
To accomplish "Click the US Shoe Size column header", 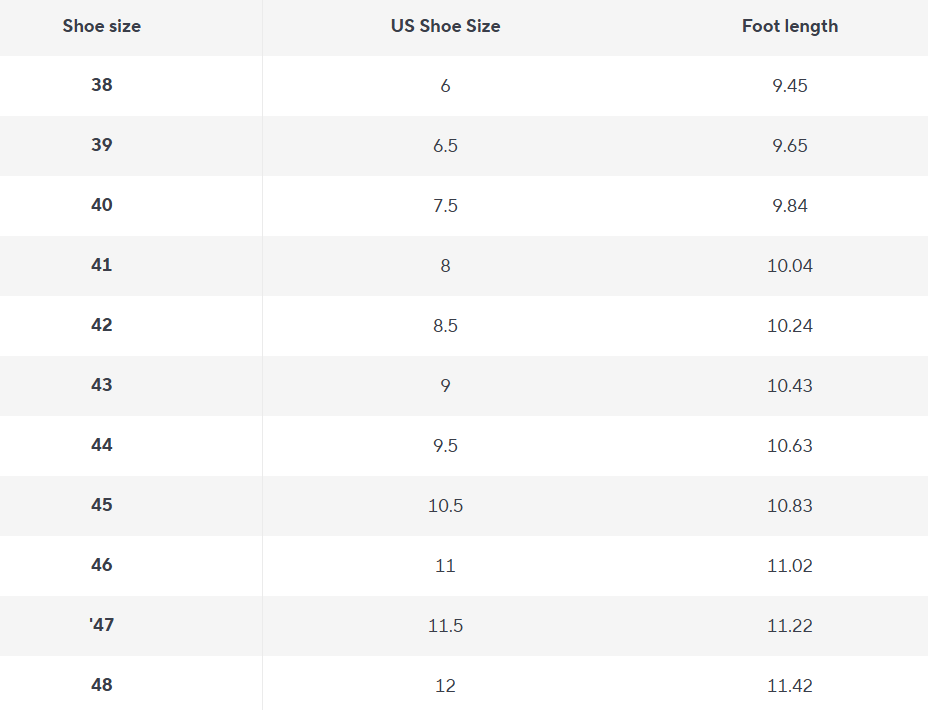I will click(x=445, y=26).
